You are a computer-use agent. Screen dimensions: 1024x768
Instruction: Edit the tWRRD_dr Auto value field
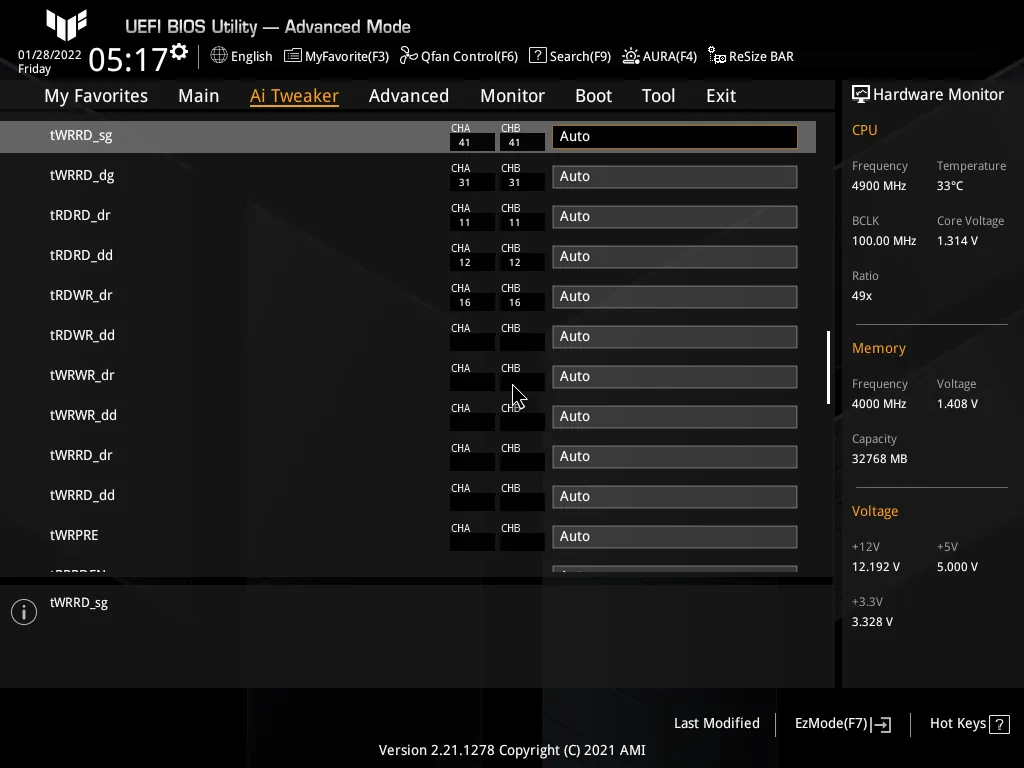coord(675,456)
